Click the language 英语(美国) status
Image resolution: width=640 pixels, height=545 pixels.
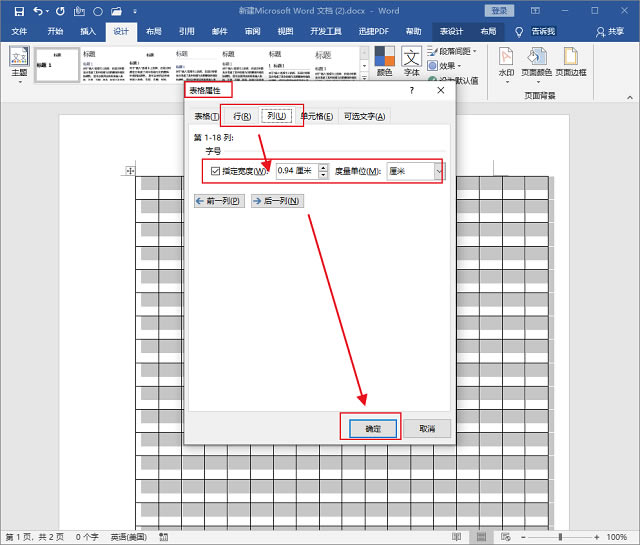pyautogui.click(x=129, y=537)
